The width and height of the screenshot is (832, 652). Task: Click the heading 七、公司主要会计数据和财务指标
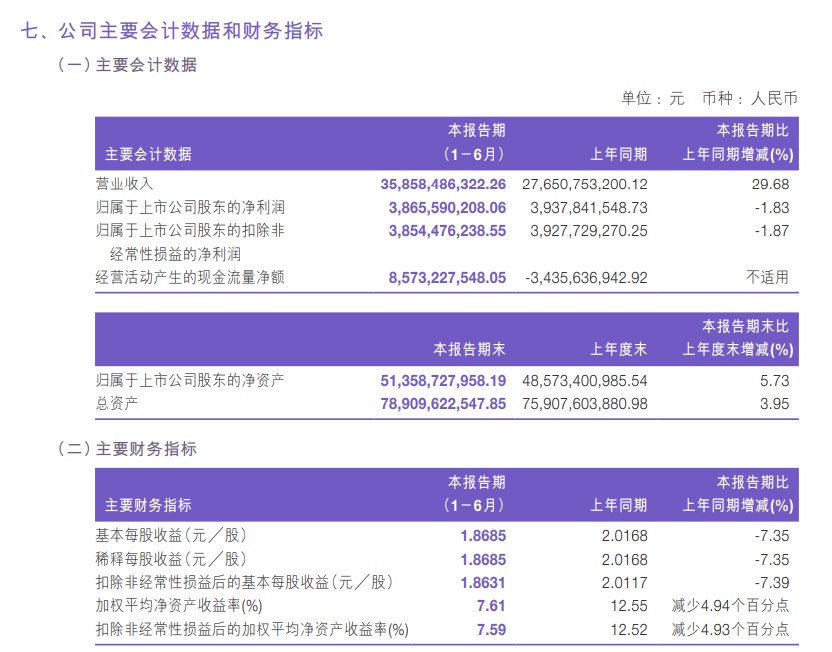[x=172, y=31]
